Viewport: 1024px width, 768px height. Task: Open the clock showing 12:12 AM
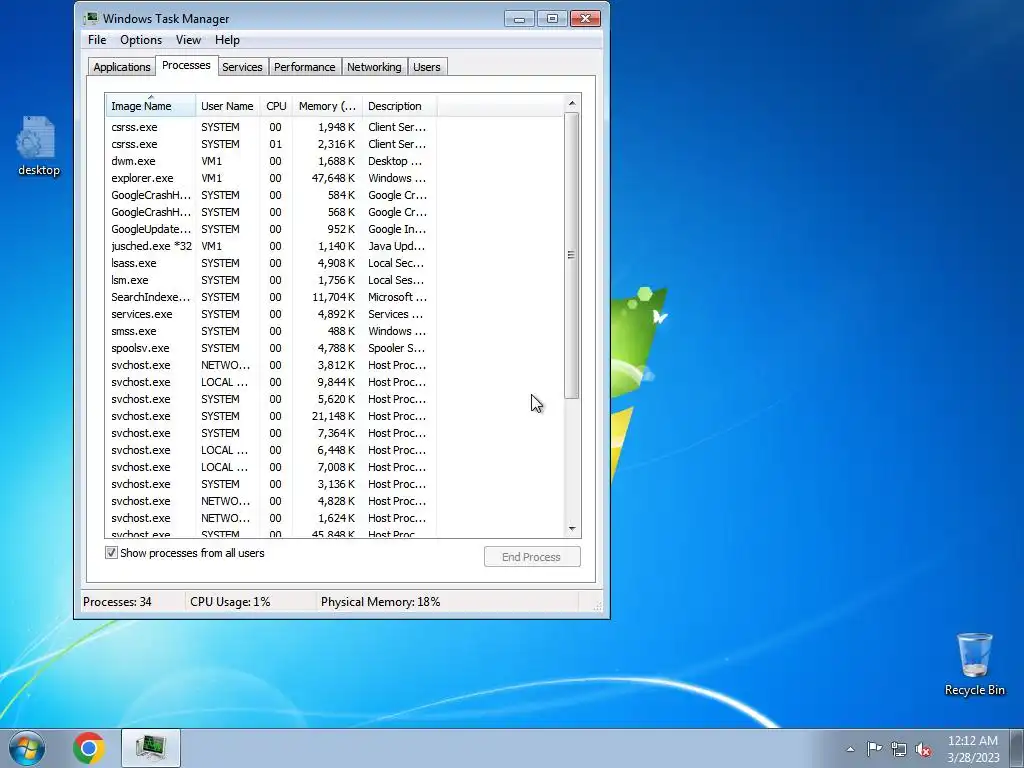973,748
